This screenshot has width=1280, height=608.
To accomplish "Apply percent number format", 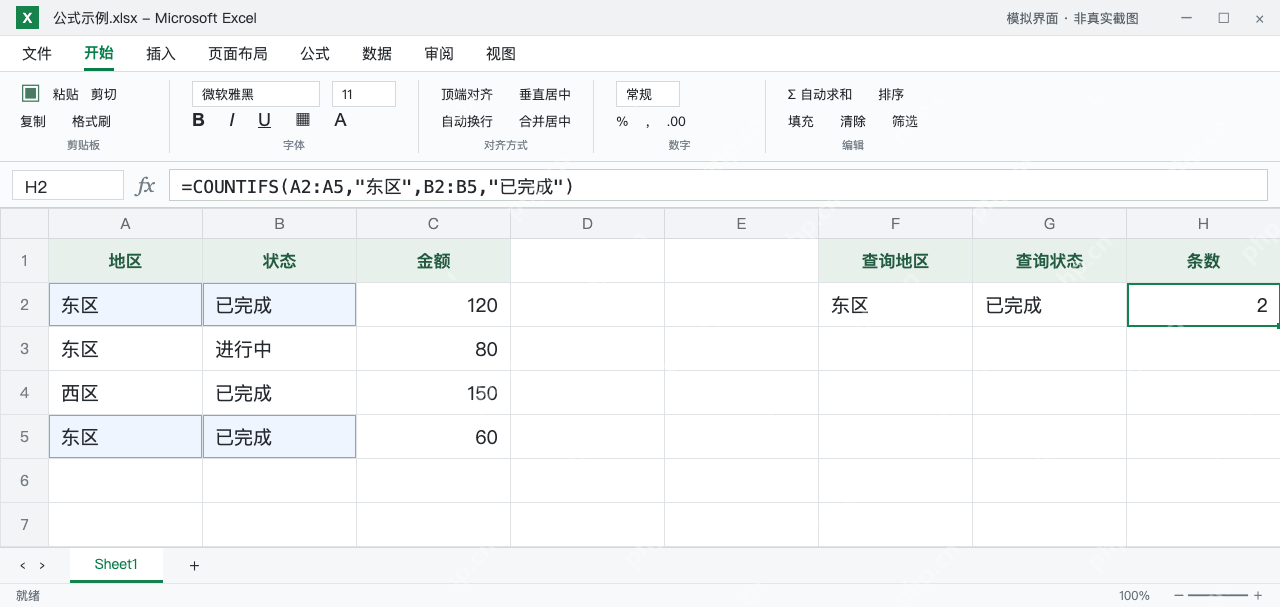I will click(x=622, y=121).
